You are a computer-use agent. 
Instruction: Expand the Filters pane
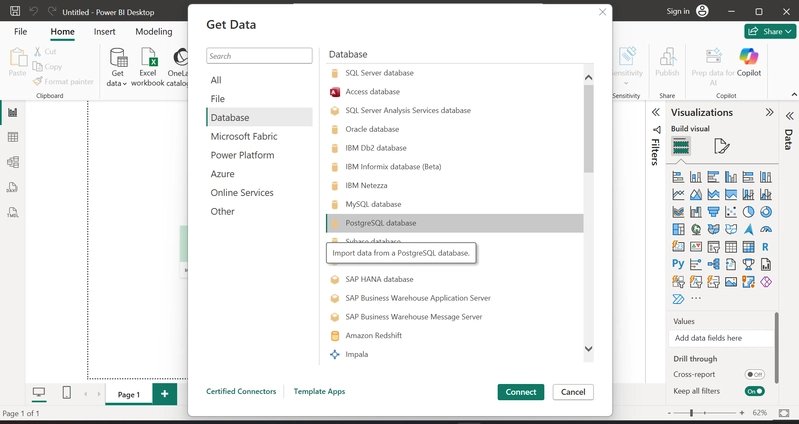pyautogui.click(x=656, y=112)
